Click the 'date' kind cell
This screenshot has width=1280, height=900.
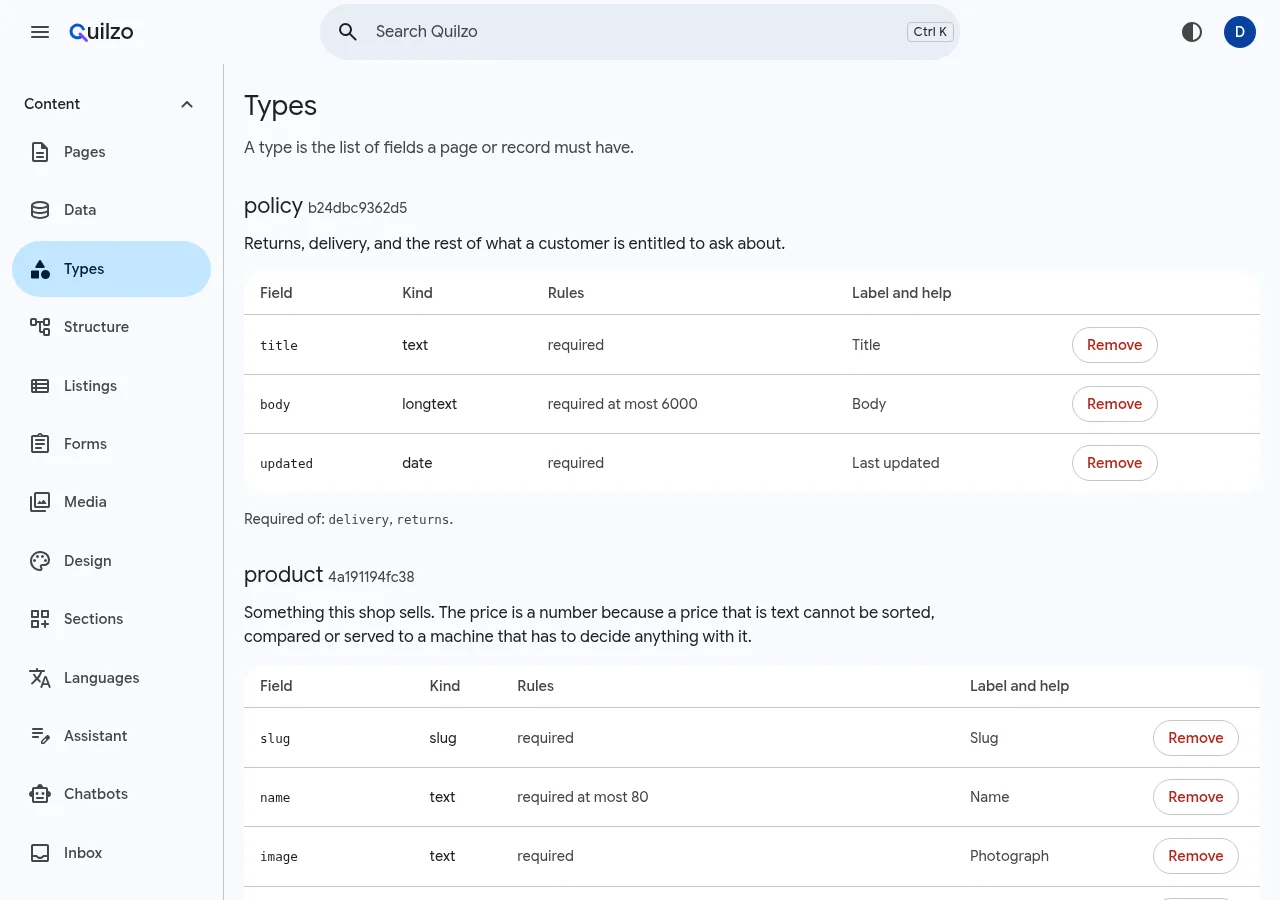pyautogui.click(x=417, y=463)
